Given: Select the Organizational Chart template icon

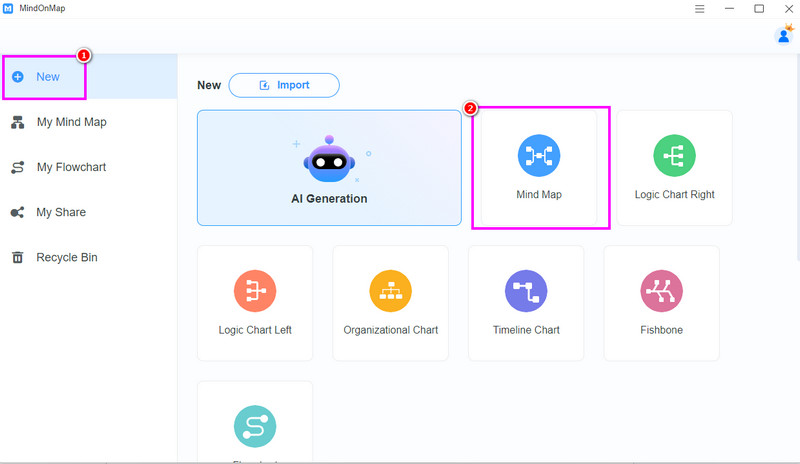Looking at the screenshot, I should 391,291.
